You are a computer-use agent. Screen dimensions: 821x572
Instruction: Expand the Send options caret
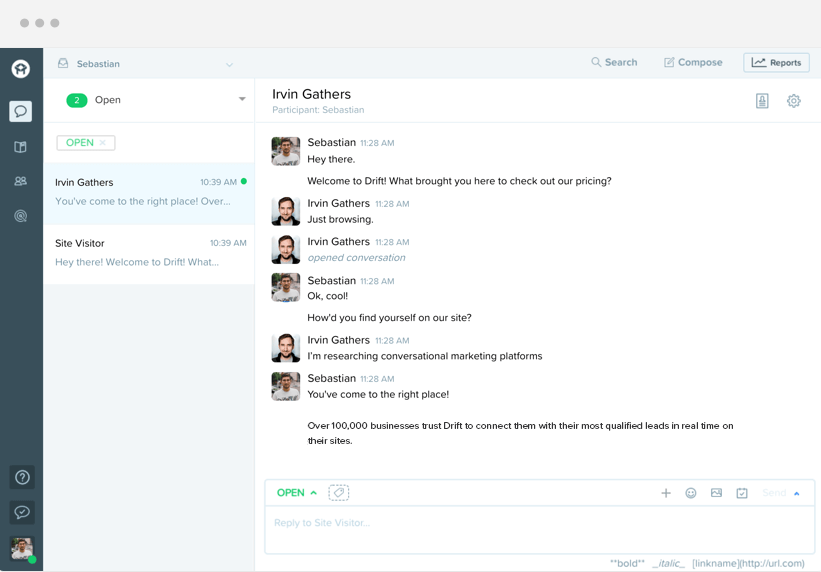pyautogui.click(x=797, y=493)
